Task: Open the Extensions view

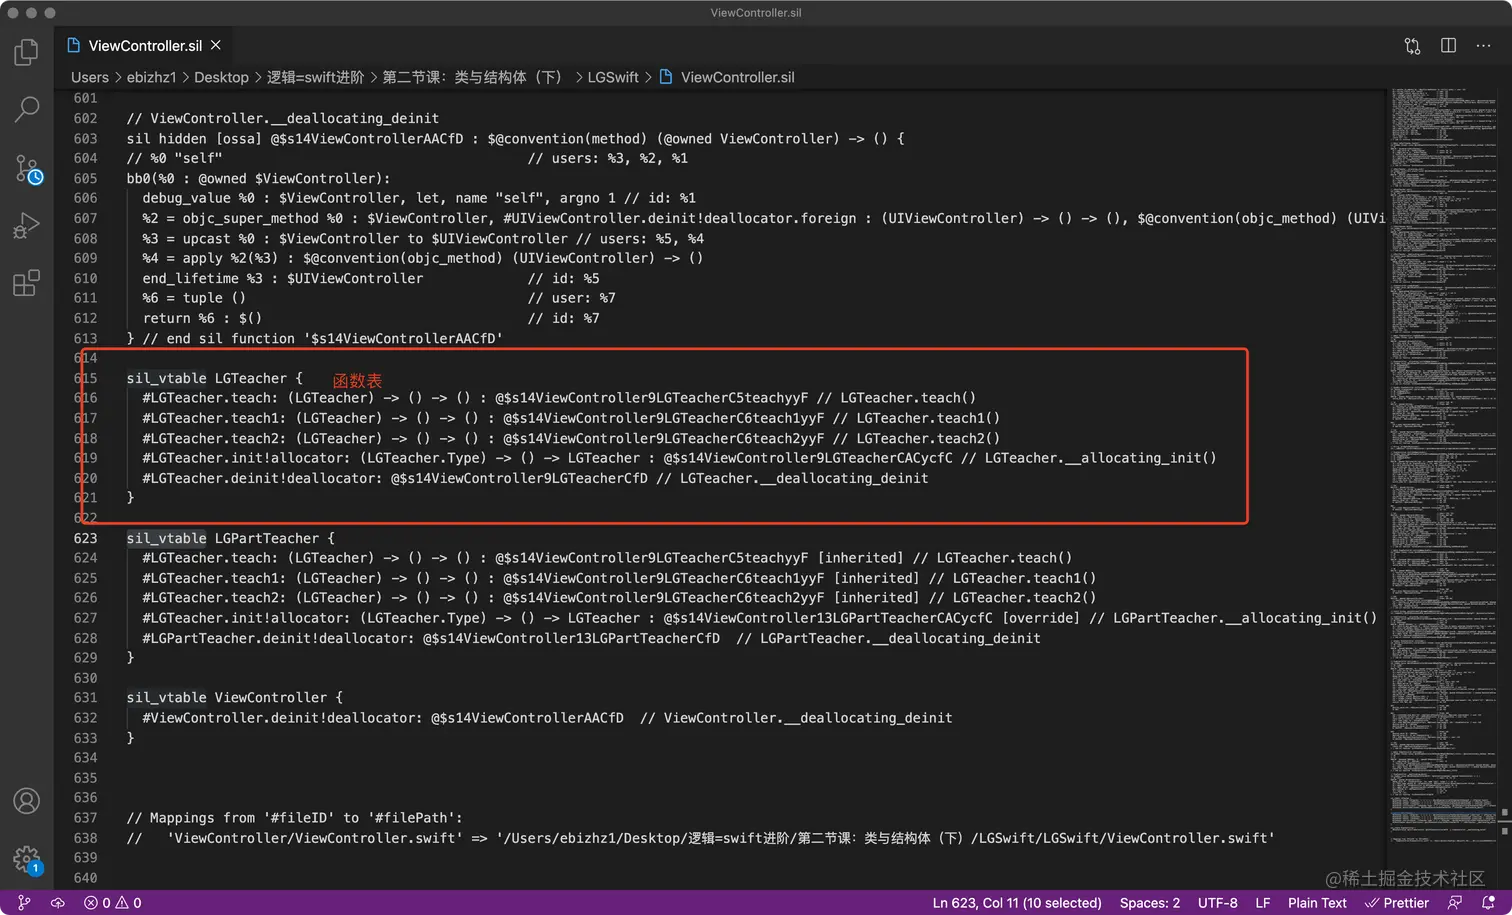Action: point(27,284)
